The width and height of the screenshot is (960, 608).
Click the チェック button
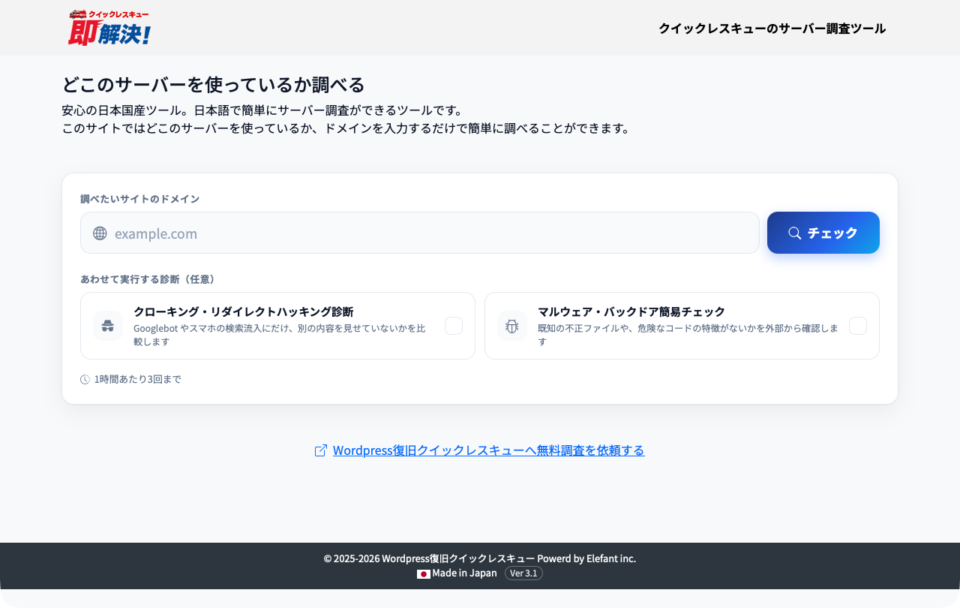[x=823, y=233]
